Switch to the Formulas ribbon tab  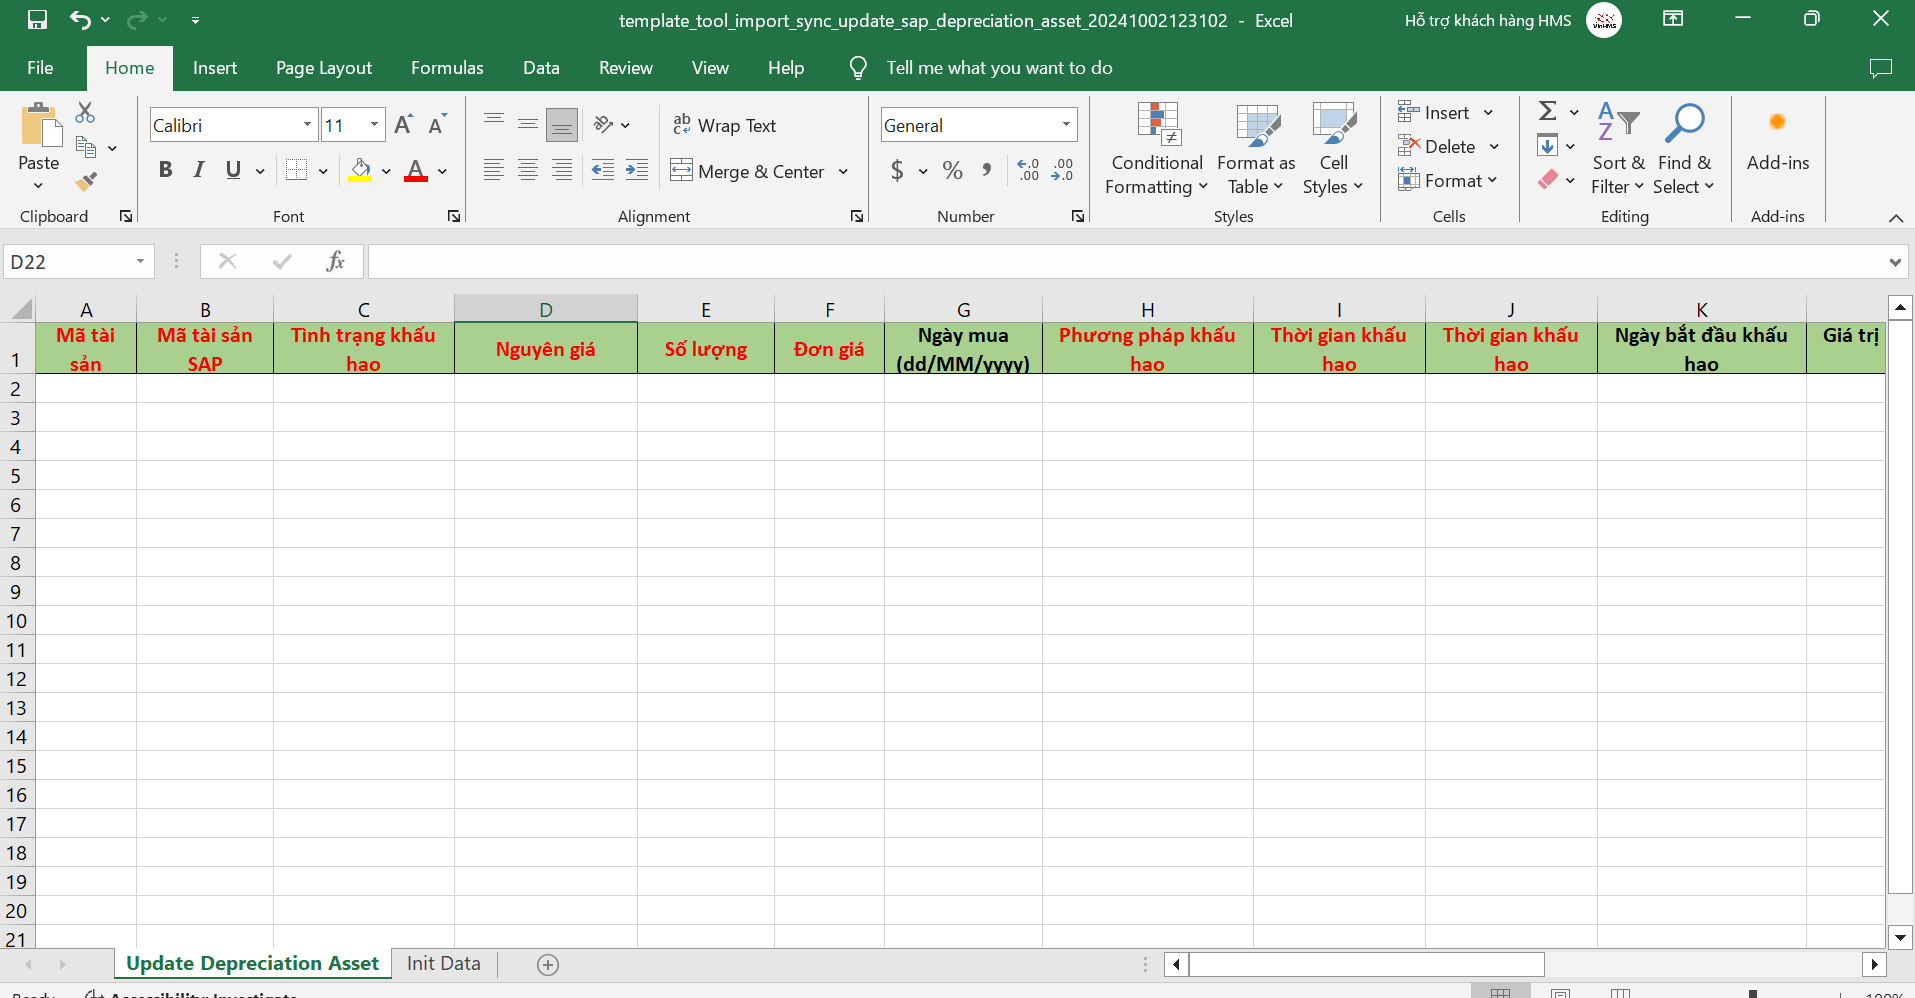[447, 68]
